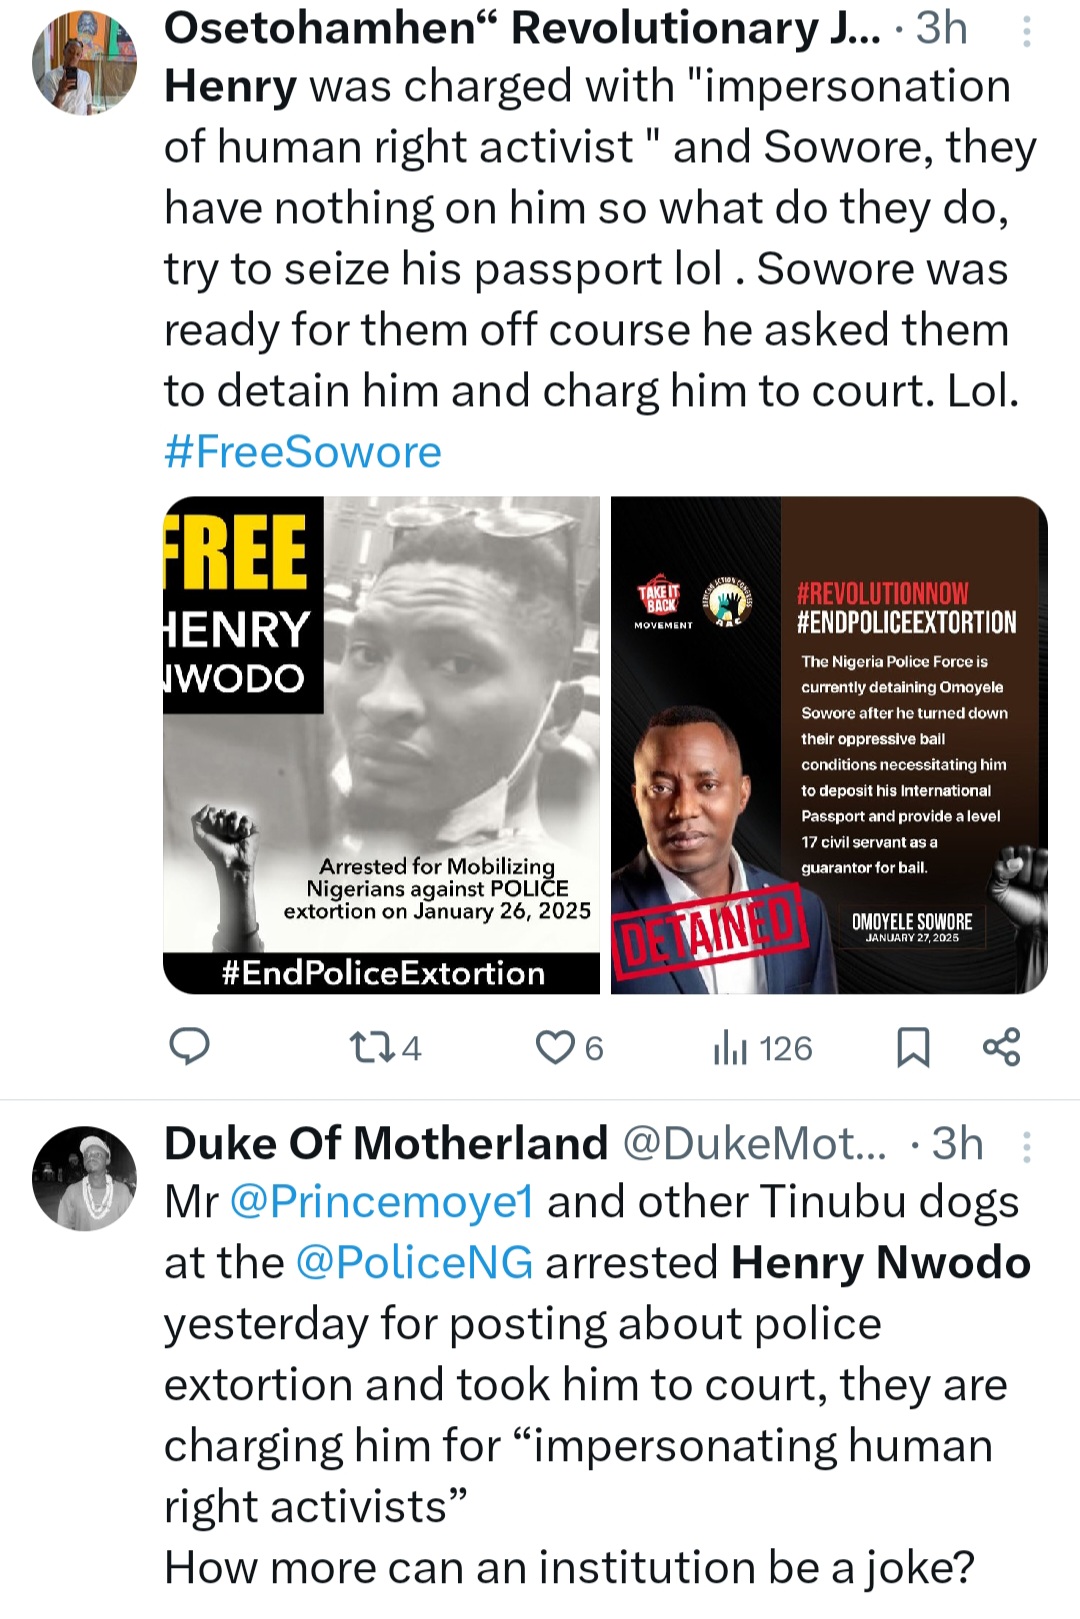Open the @Princemoye1 mention
1080x1619 pixels.
click(382, 1202)
